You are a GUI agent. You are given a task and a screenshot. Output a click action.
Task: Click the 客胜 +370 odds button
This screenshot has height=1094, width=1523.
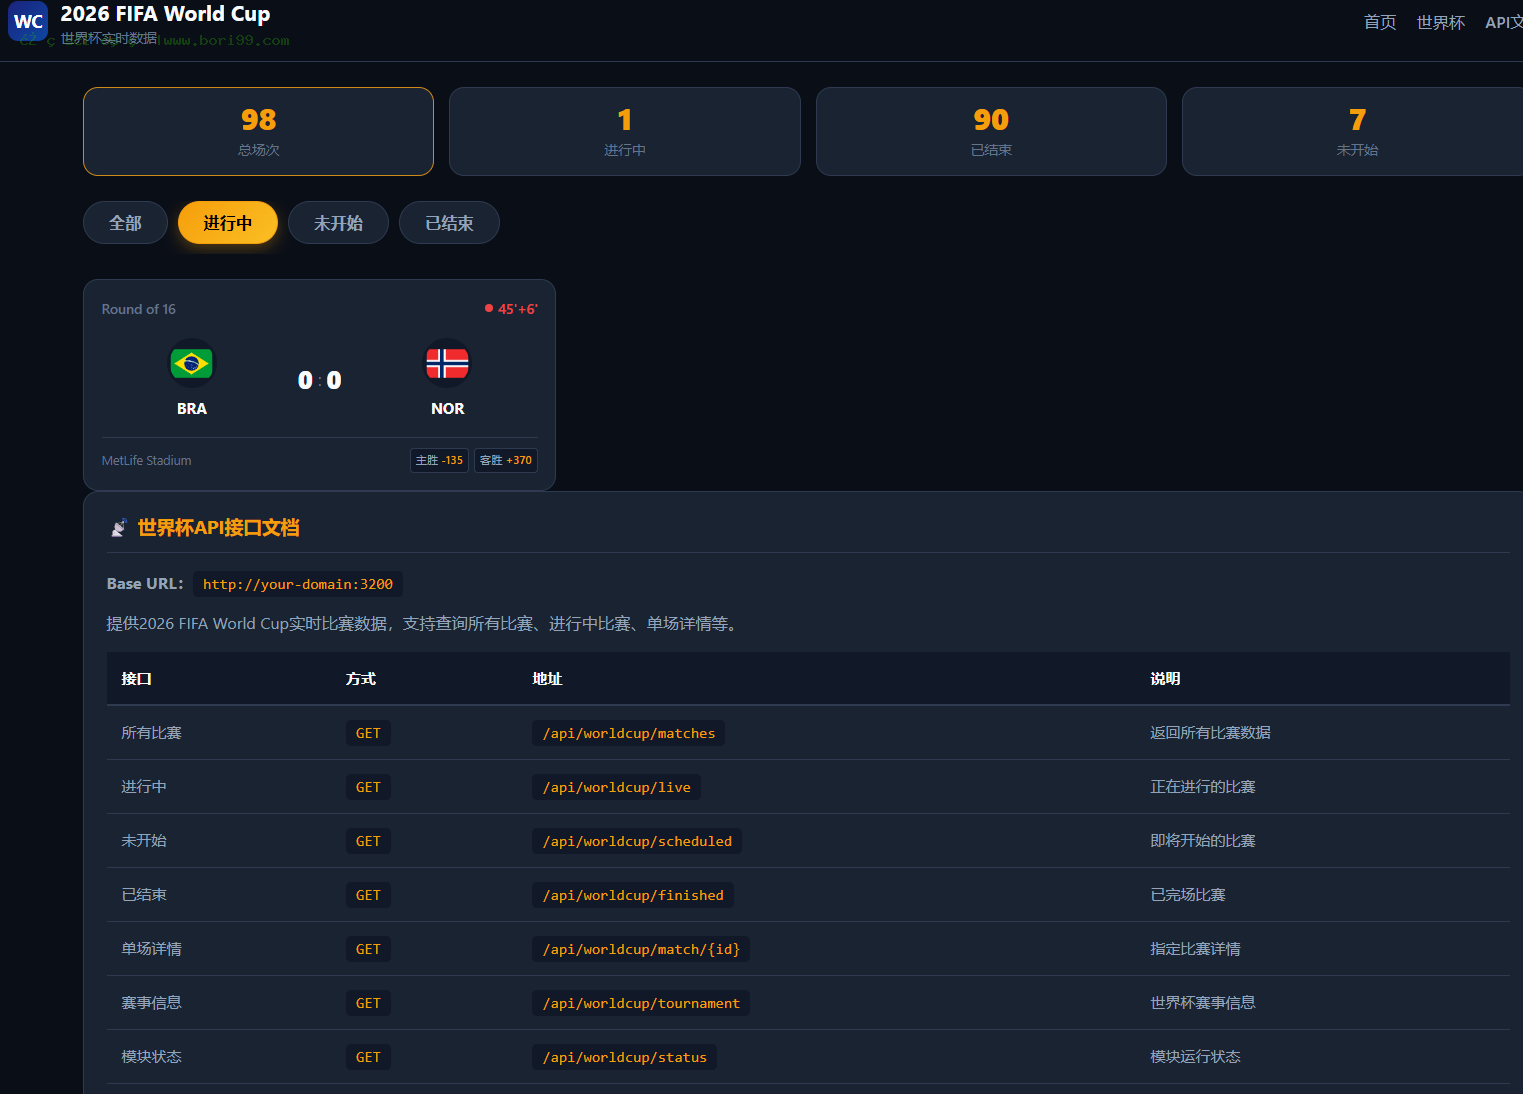[x=506, y=460]
